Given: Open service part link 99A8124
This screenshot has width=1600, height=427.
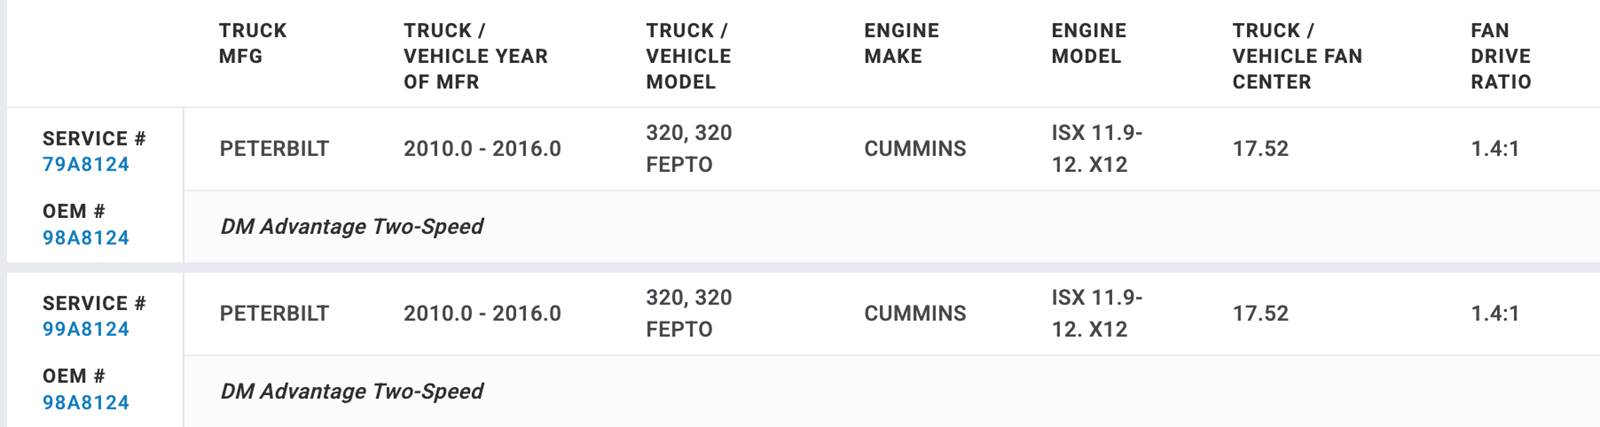Looking at the screenshot, I should (86, 330).
